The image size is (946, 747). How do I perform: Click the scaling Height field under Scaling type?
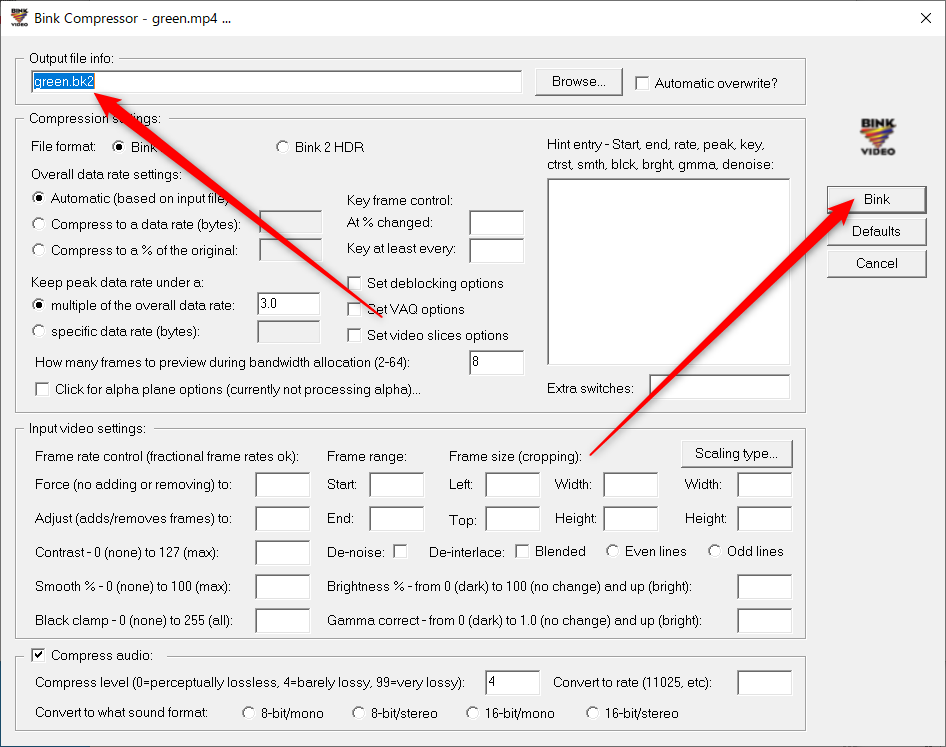click(x=764, y=518)
